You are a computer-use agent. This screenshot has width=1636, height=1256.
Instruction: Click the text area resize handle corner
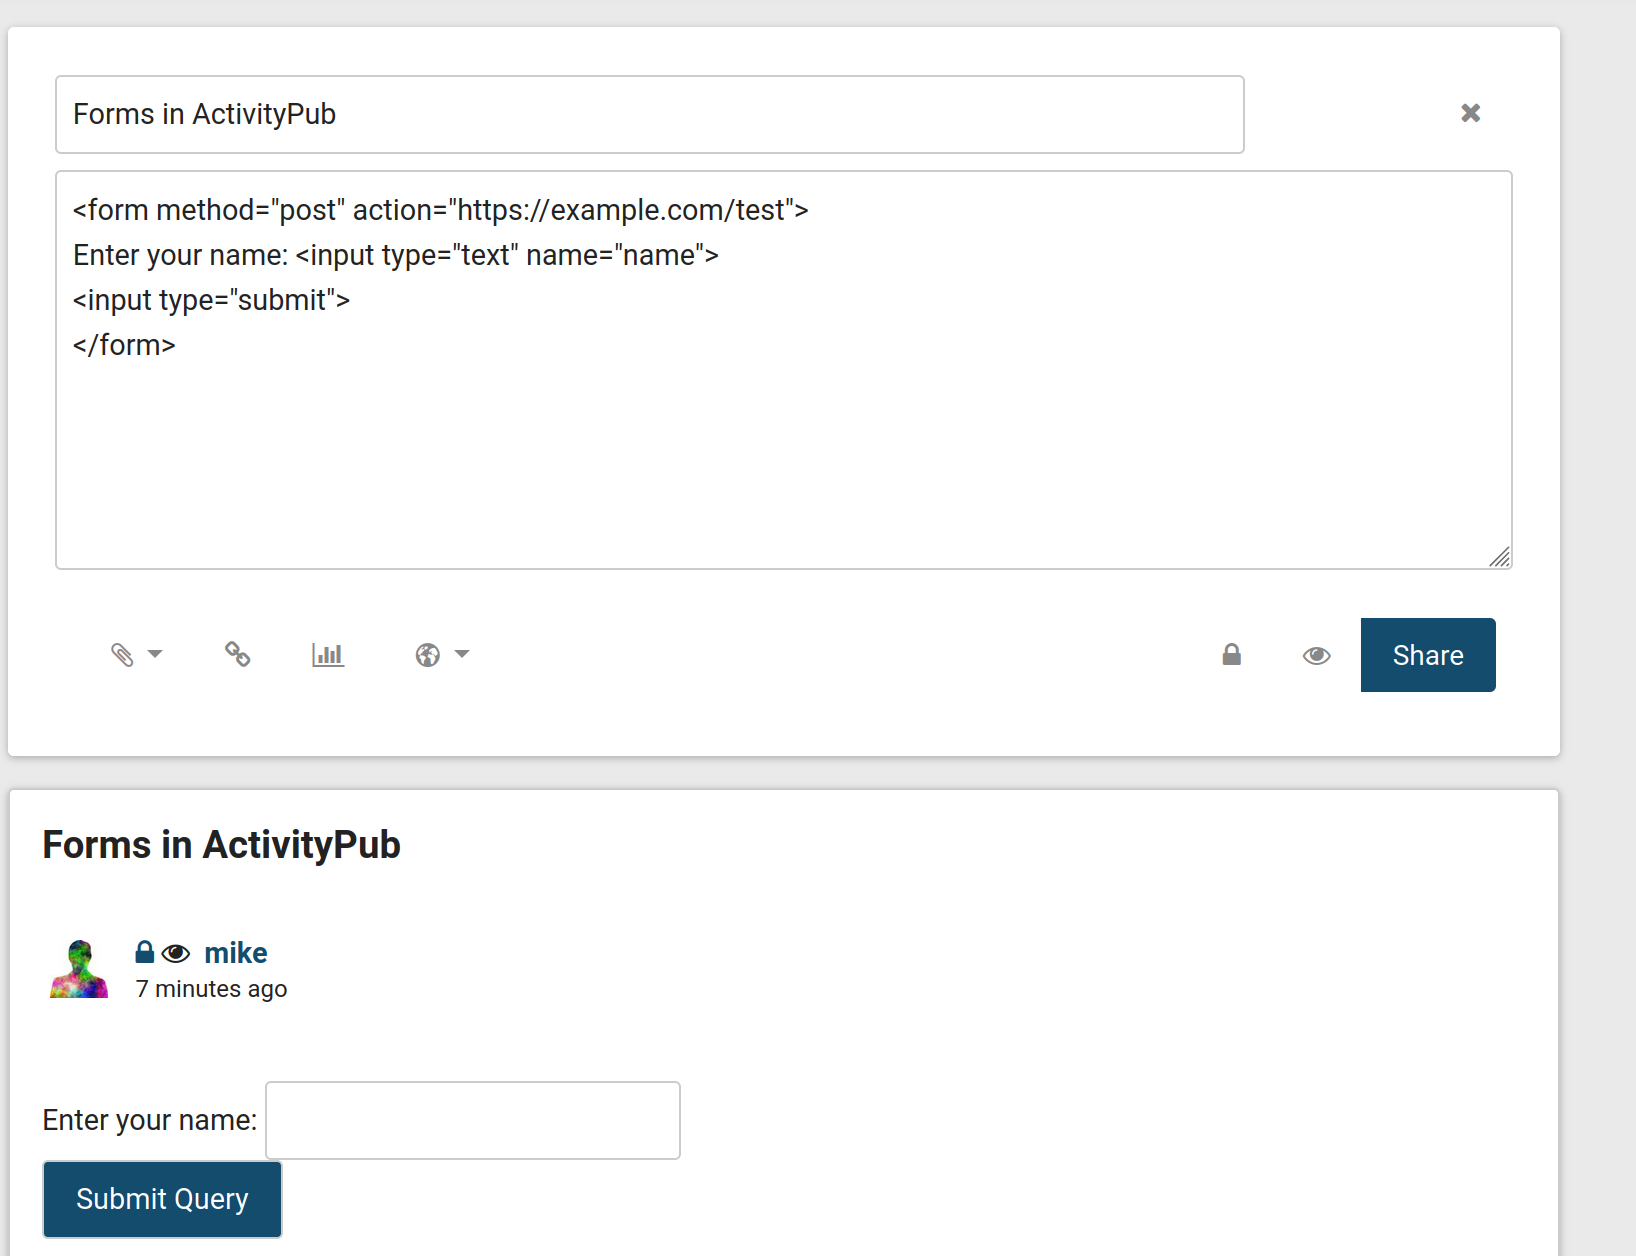(x=1500, y=557)
